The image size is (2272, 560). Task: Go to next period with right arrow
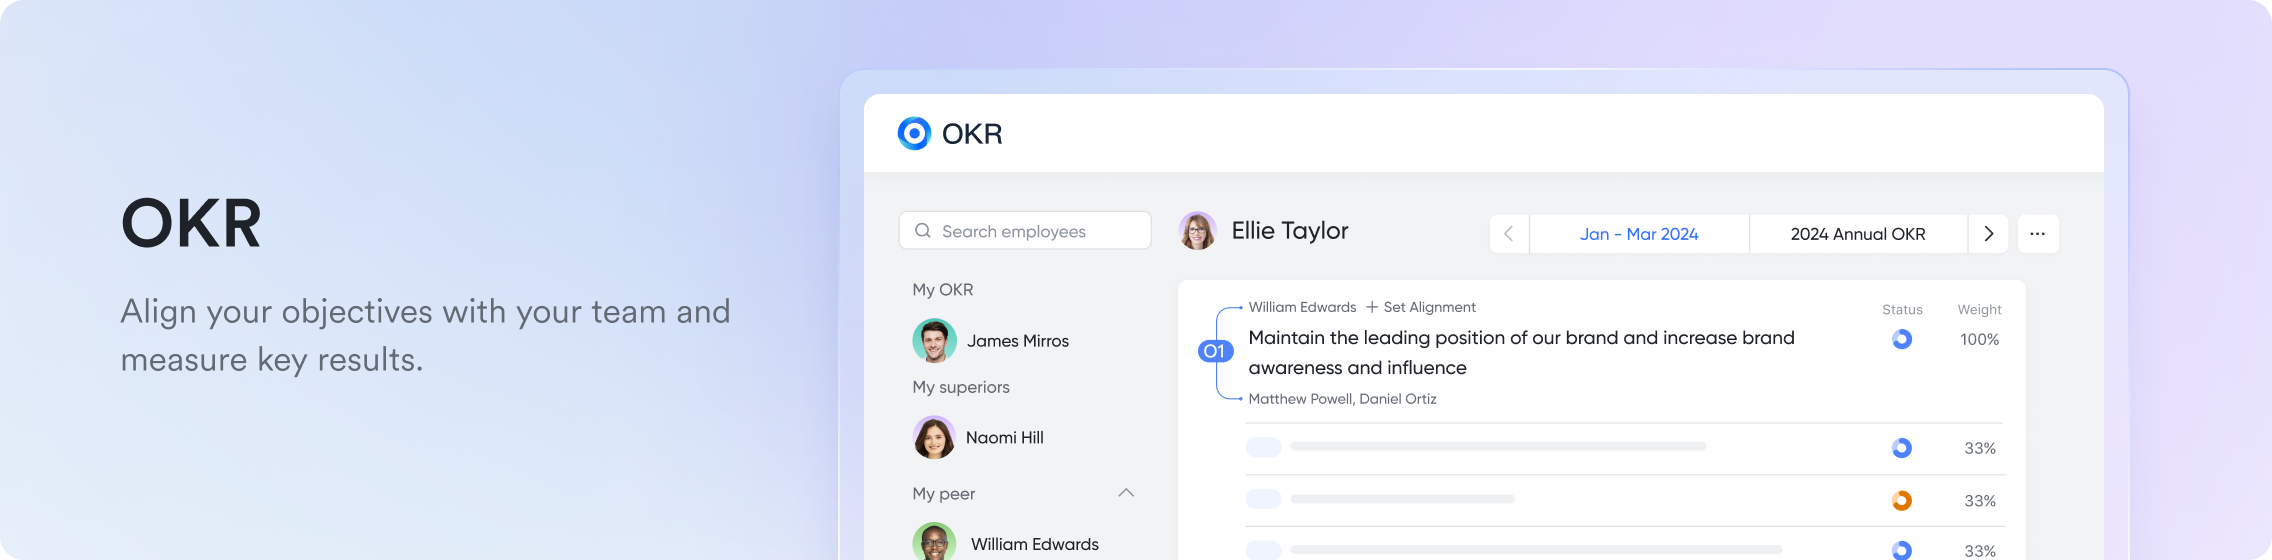click(1988, 234)
